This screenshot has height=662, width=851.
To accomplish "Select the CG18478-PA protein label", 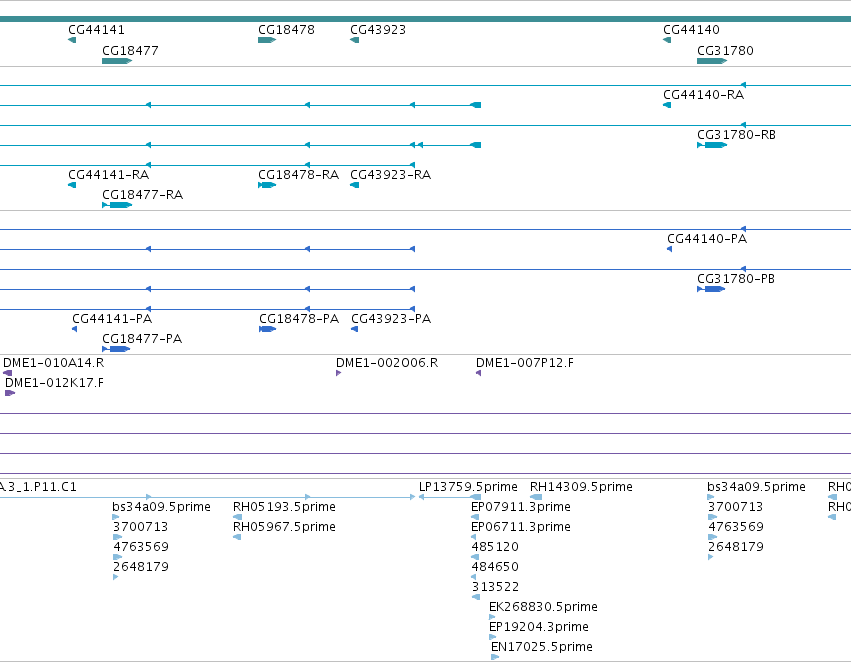I will click(299, 319).
